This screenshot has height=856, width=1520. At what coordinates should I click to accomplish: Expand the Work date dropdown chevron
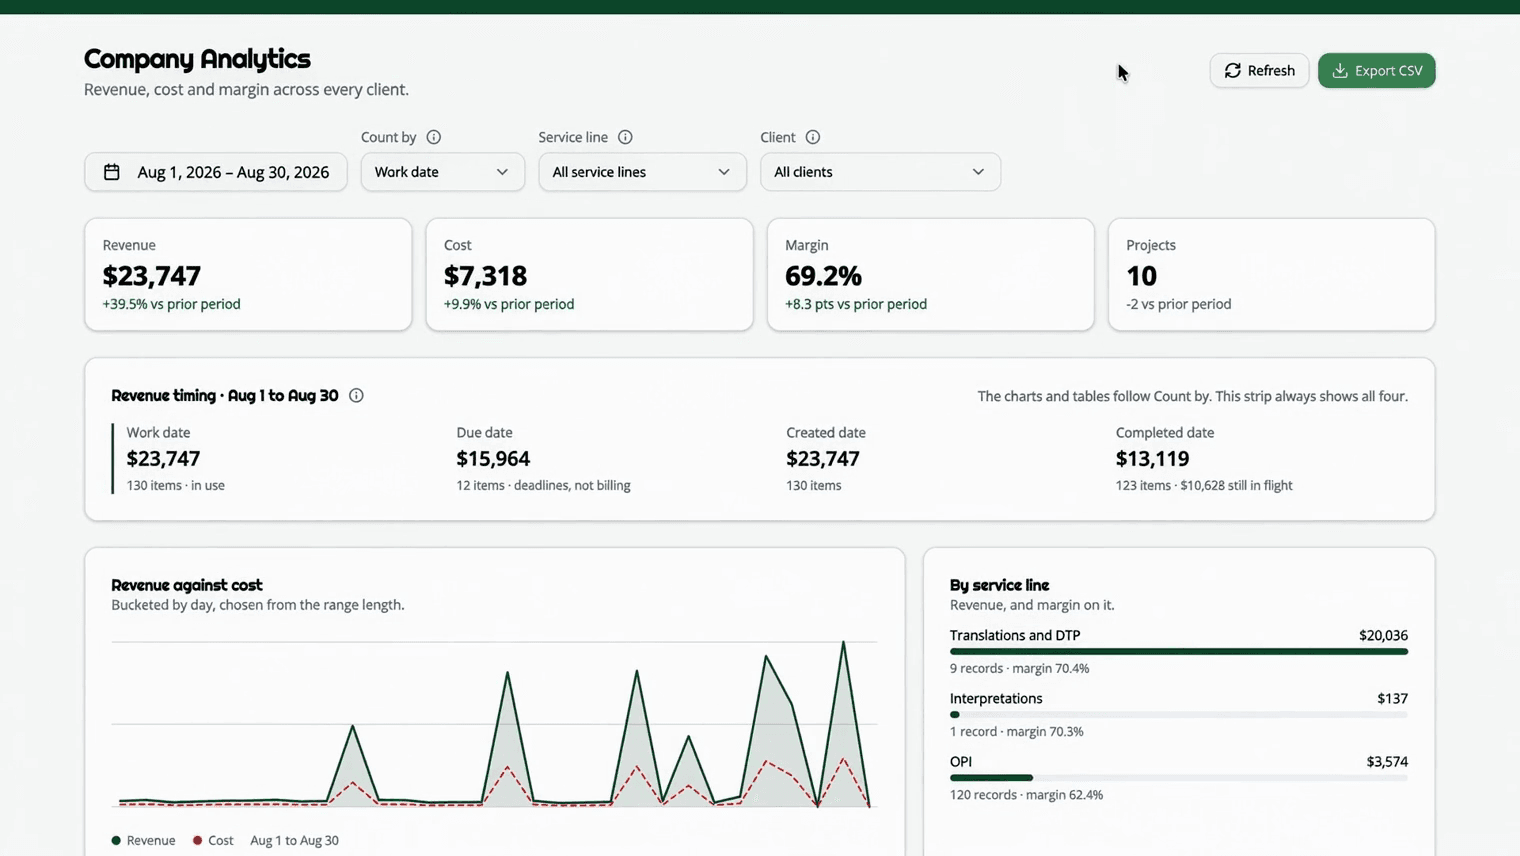point(502,172)
